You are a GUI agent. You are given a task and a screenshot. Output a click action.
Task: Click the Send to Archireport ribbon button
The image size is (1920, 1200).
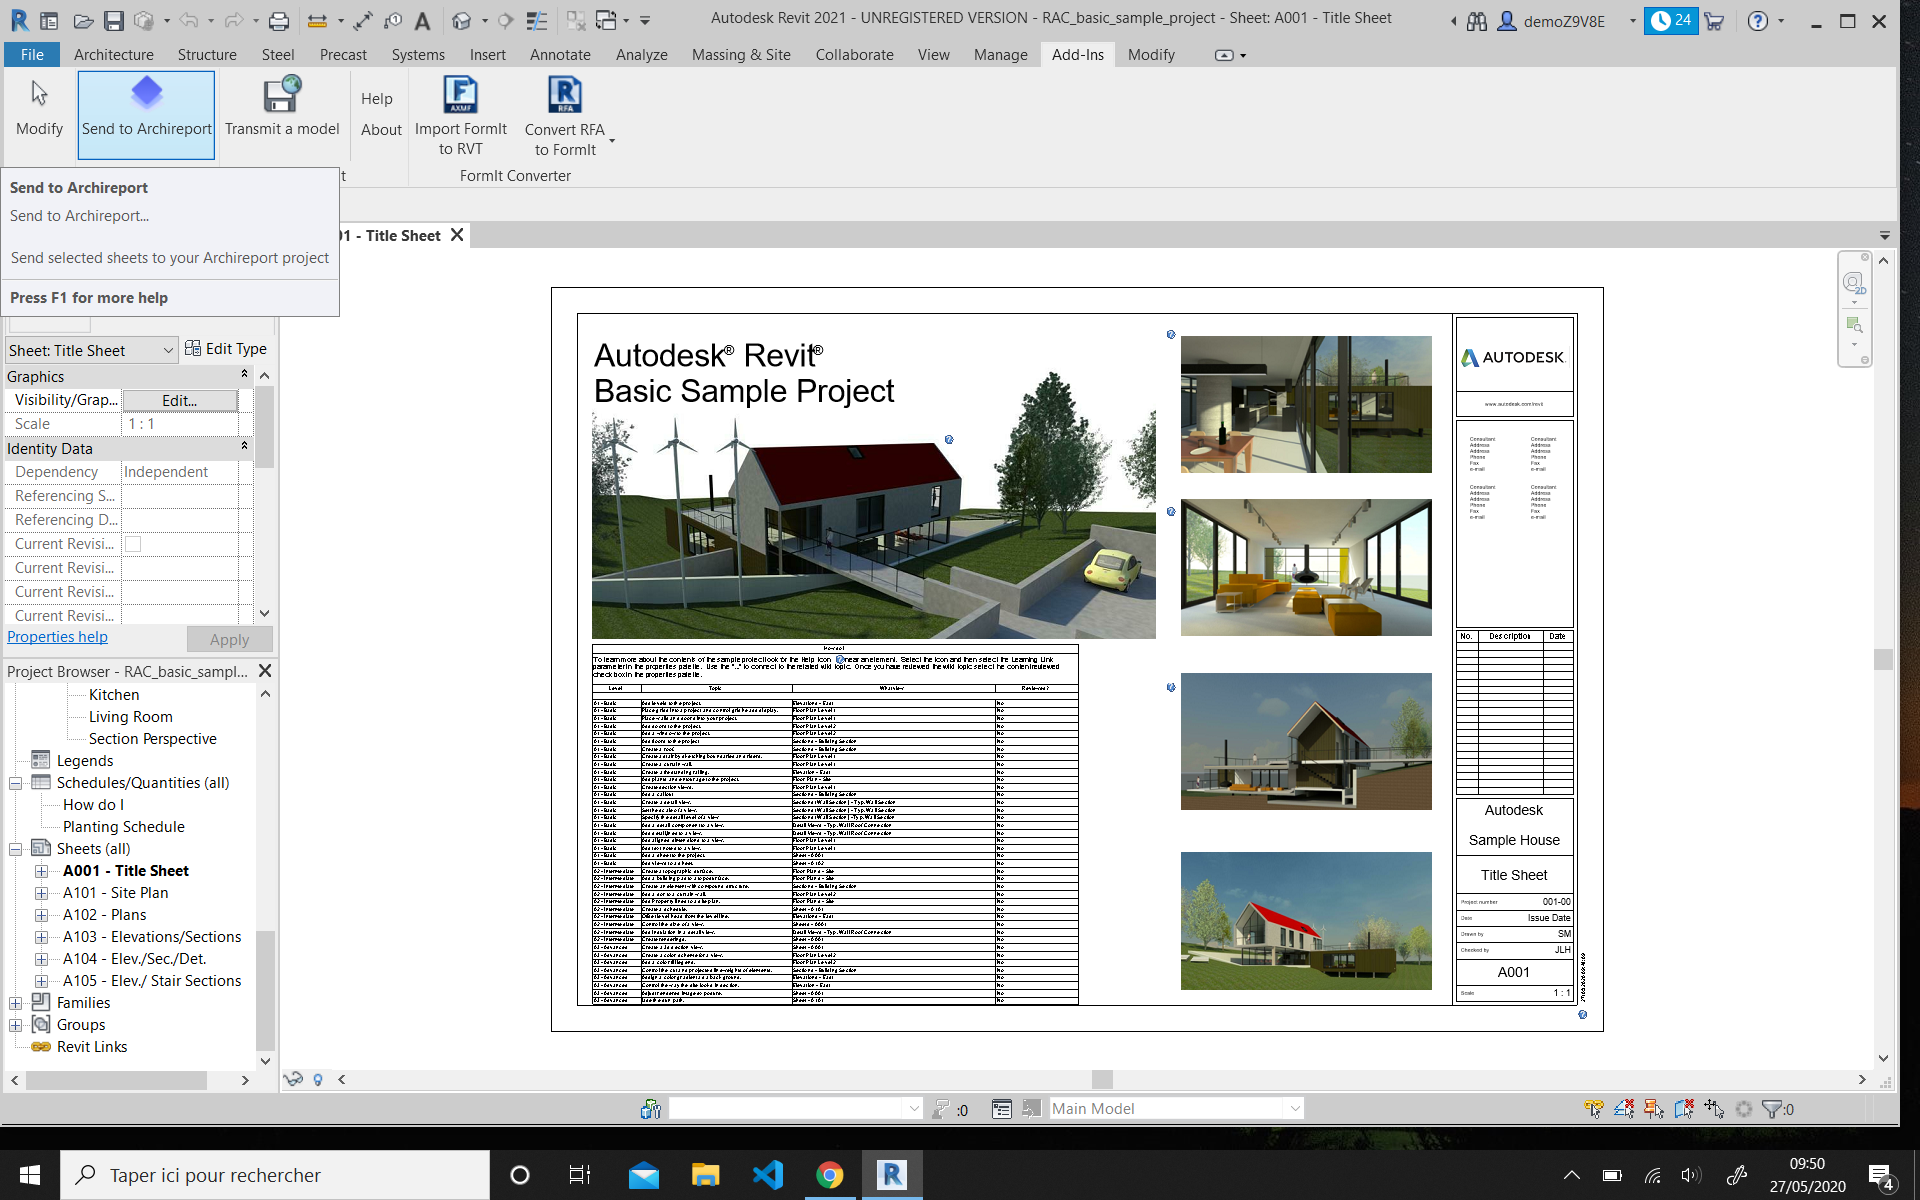tap(146, 112)
